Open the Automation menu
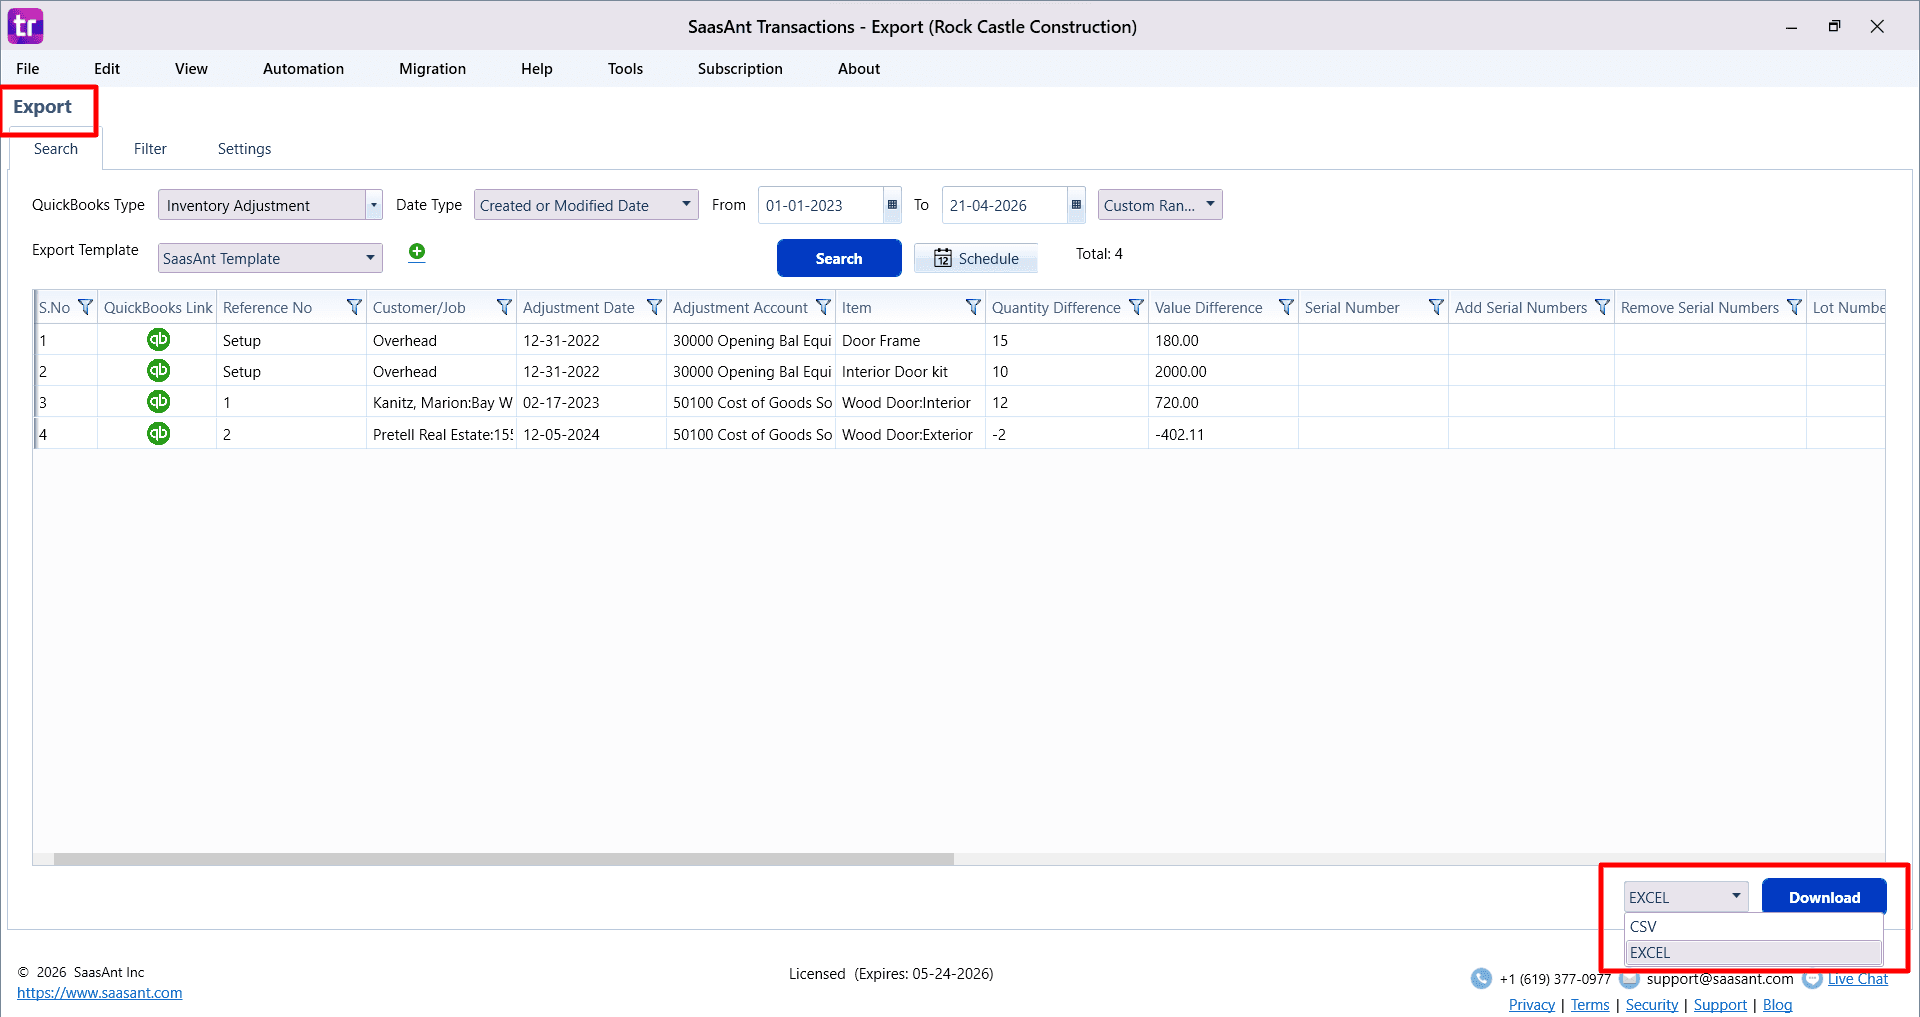The width and height of the screenshot is (1920, 1017). click(x=303, y=69)
